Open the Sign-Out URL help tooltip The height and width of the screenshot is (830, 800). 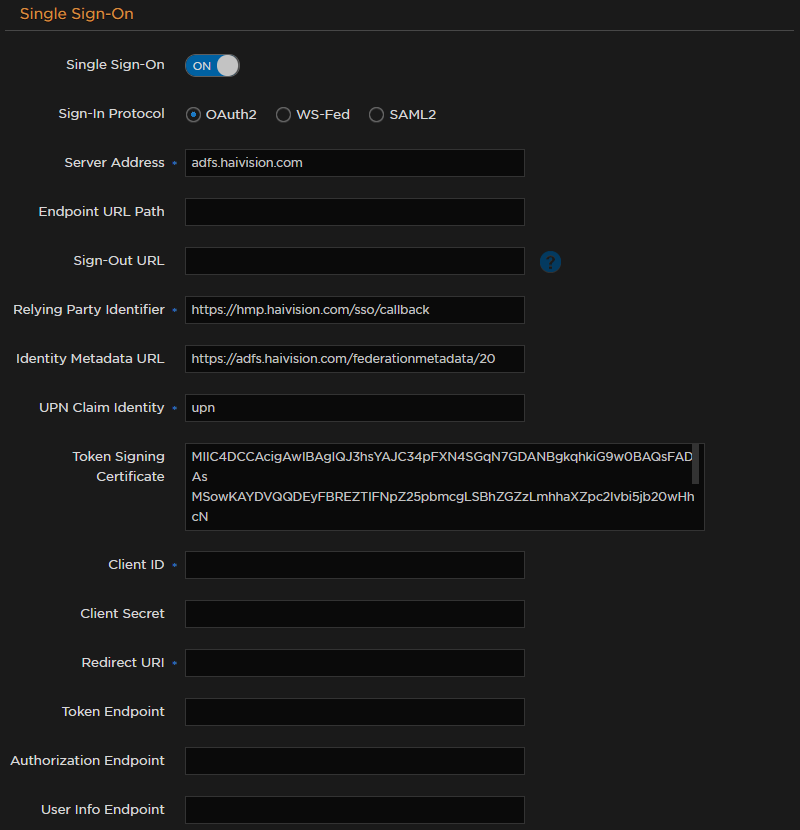tap(550, 260)
